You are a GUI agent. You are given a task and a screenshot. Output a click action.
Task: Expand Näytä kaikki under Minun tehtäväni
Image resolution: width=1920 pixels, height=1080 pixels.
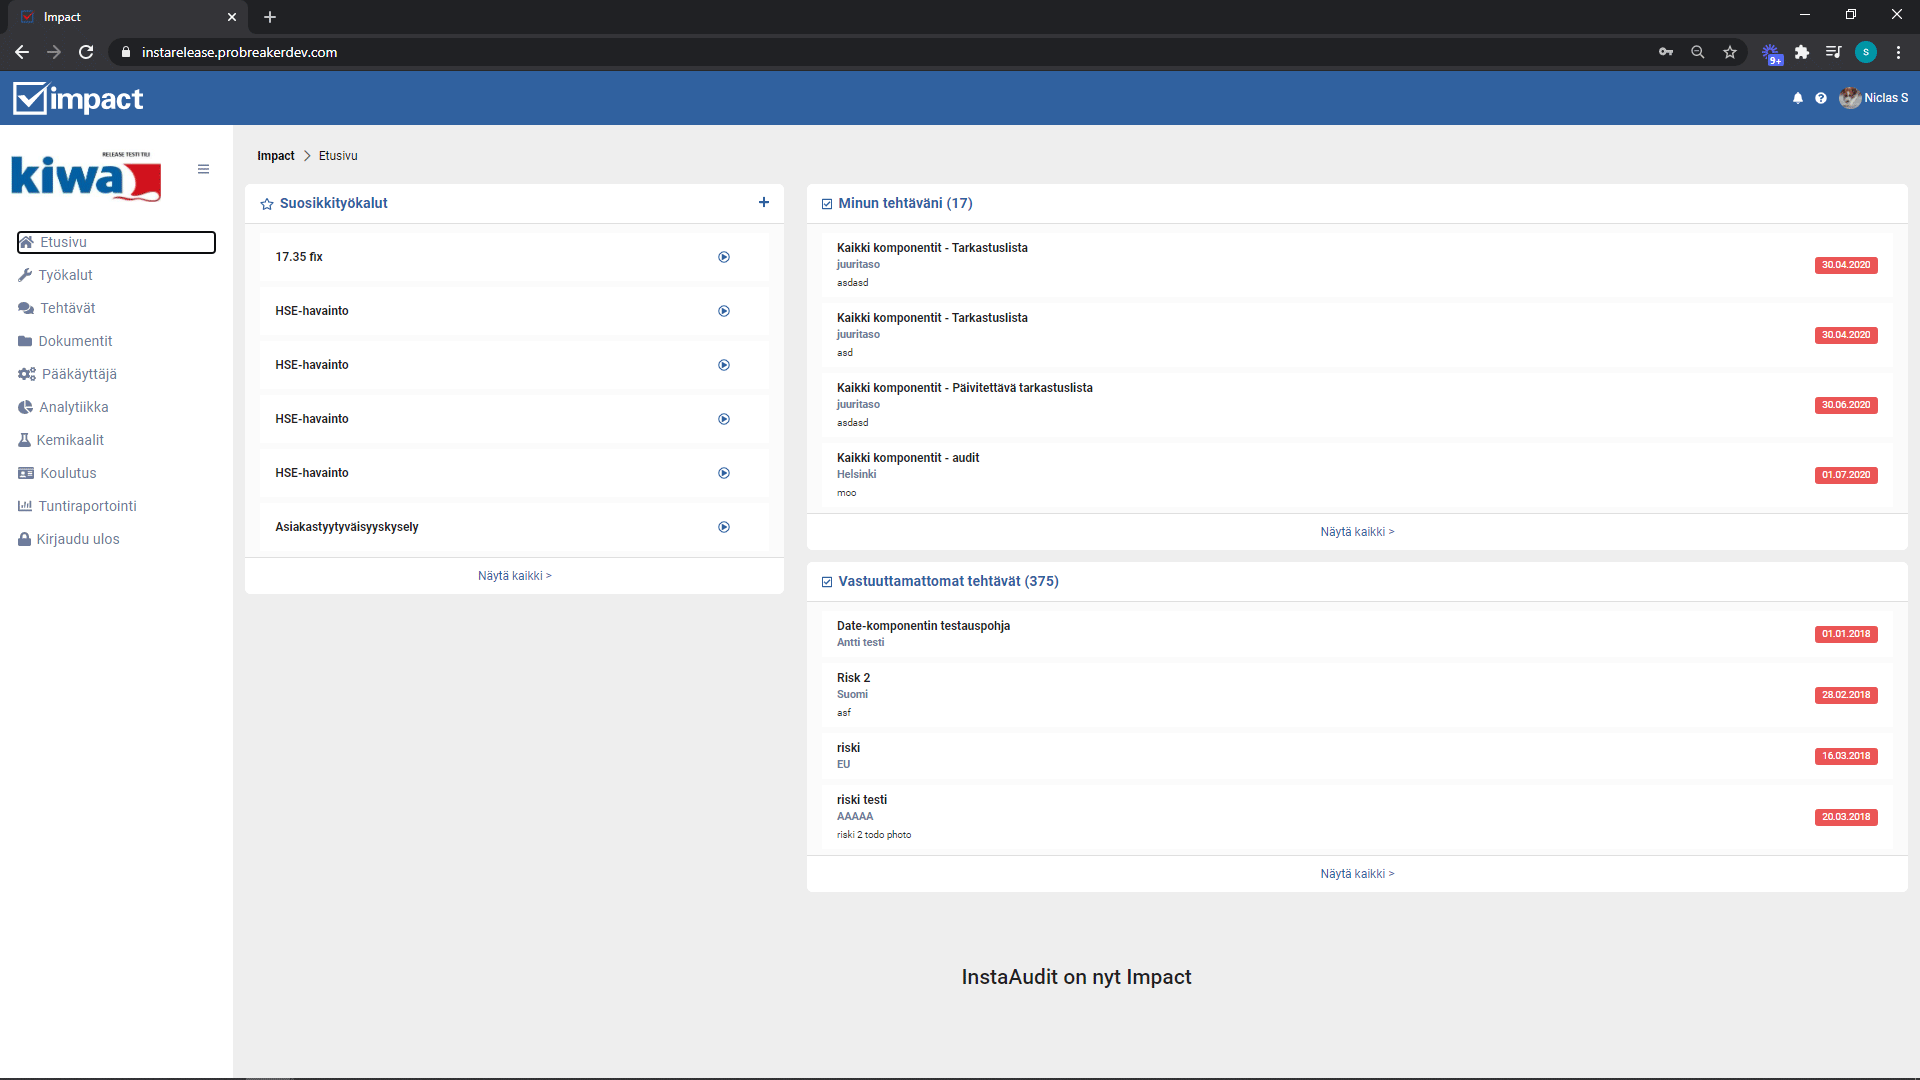pos(1357,532)
